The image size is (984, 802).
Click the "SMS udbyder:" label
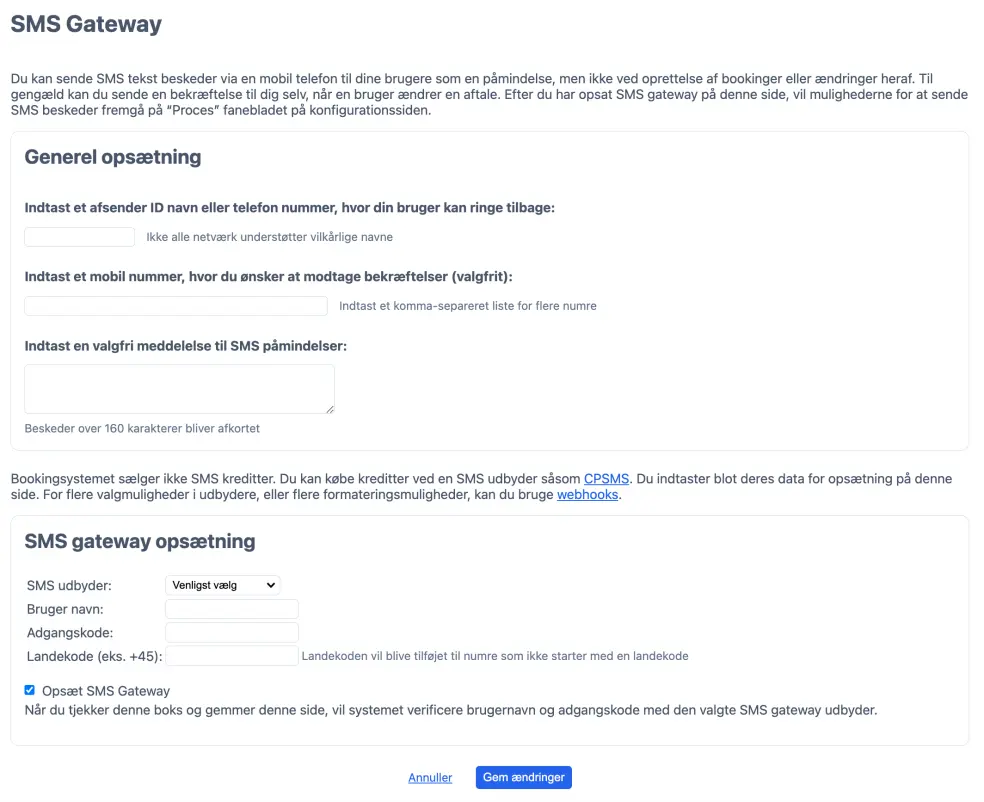click(69, 586)
